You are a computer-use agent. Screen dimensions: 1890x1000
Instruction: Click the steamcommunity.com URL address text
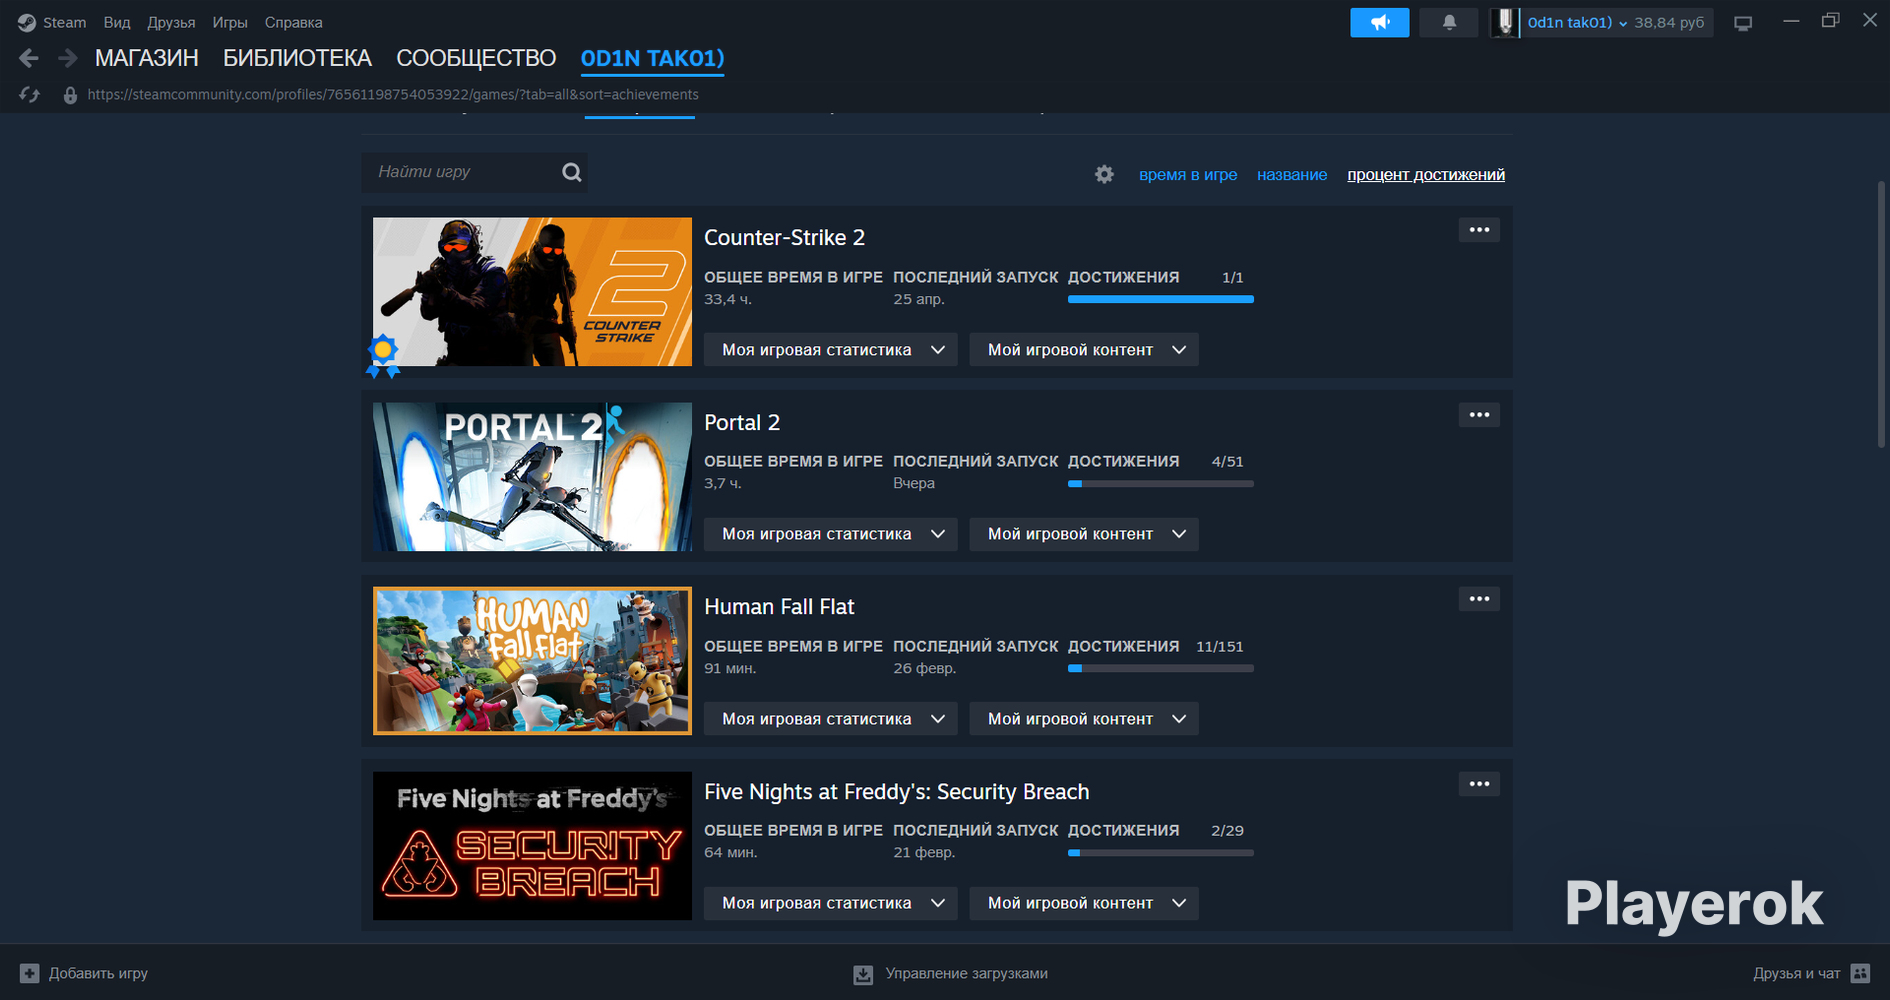coord(393,95)
